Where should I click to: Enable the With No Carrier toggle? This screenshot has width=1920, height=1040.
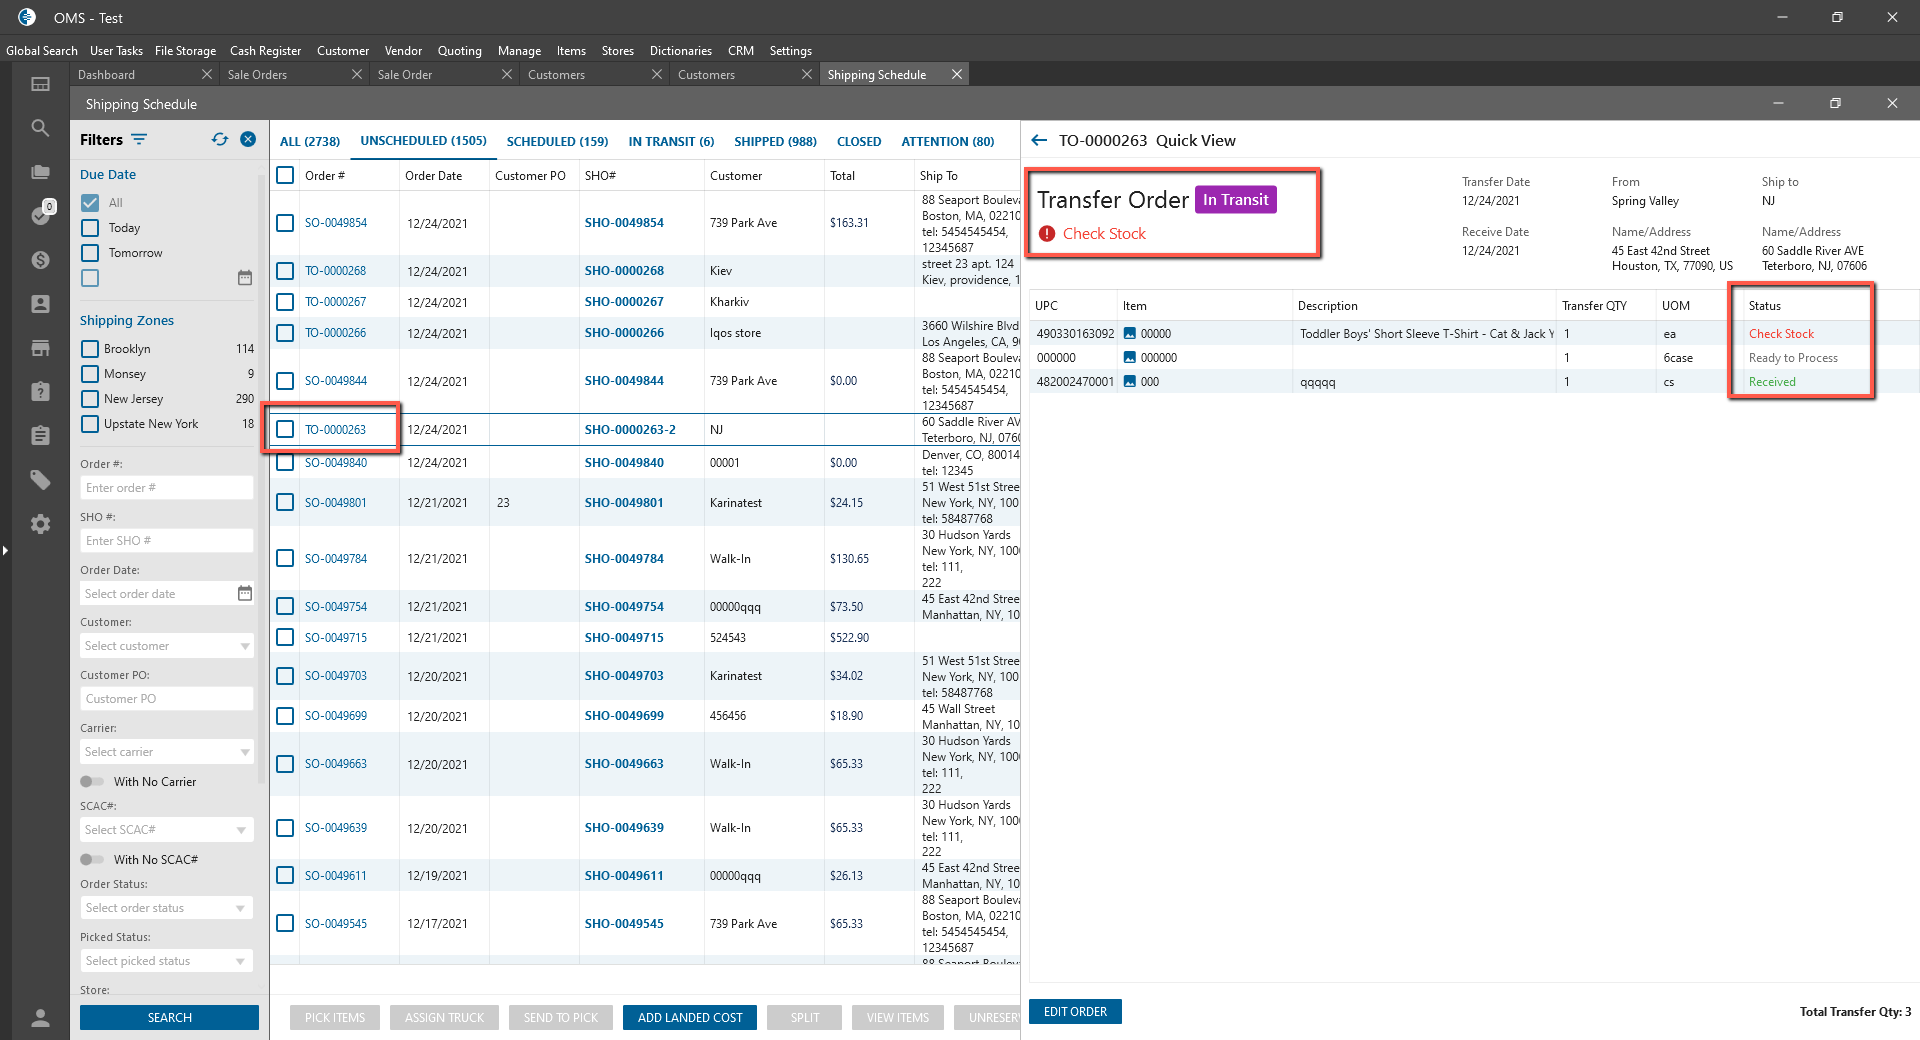(x=92, y=782)
